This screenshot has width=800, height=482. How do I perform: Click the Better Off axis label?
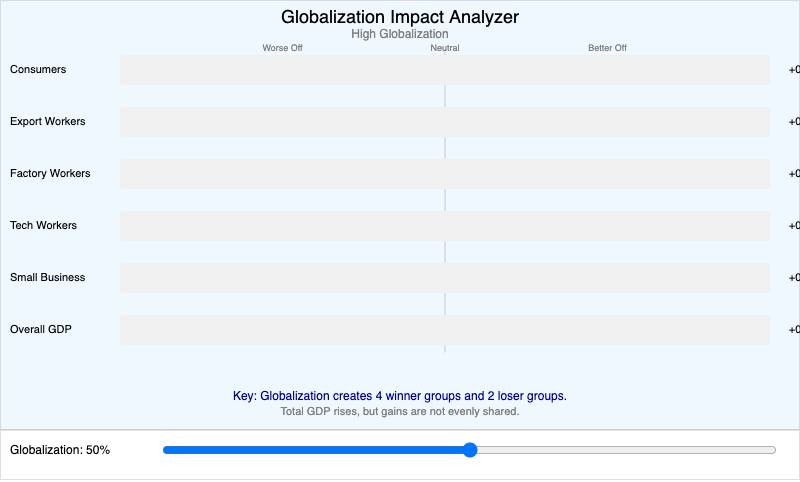tap(607, 48)
